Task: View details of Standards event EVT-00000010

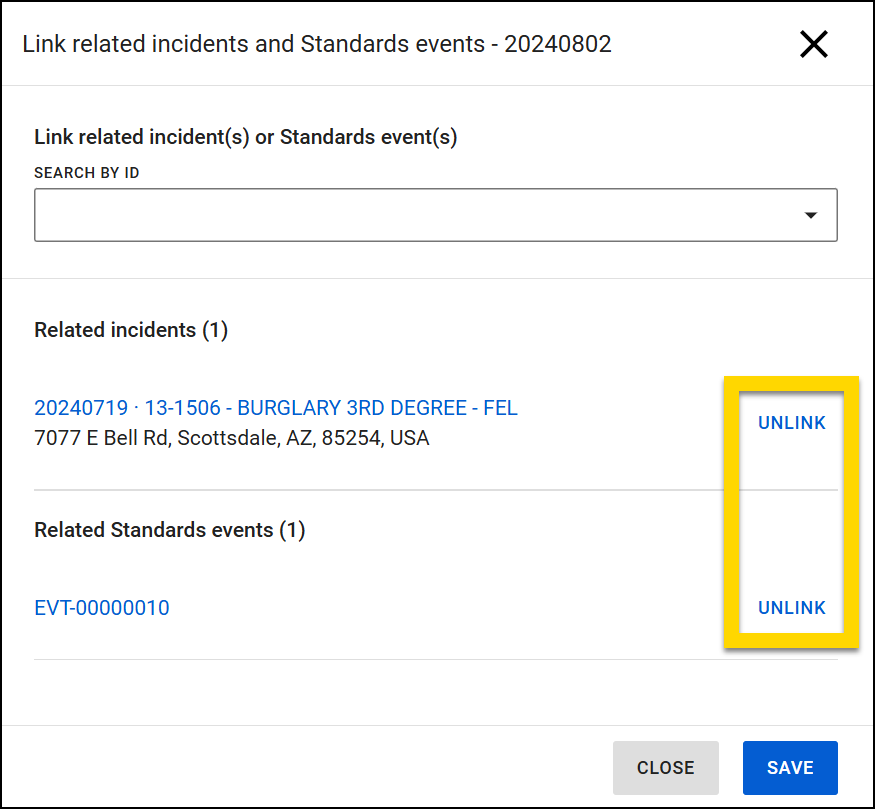Action: tap(101, 607)
